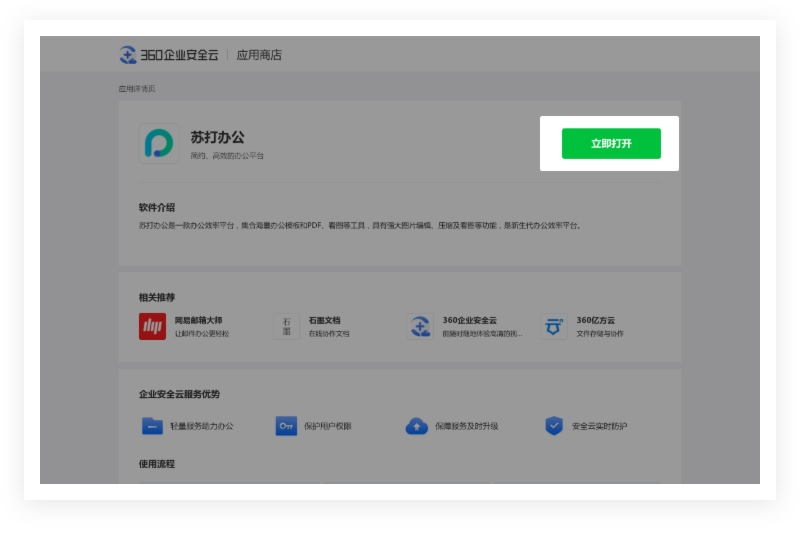Click the folder icon for 轻量服务助力办公
The width and height of the screenshot is (800, 540).
click(x=152, y=426)
